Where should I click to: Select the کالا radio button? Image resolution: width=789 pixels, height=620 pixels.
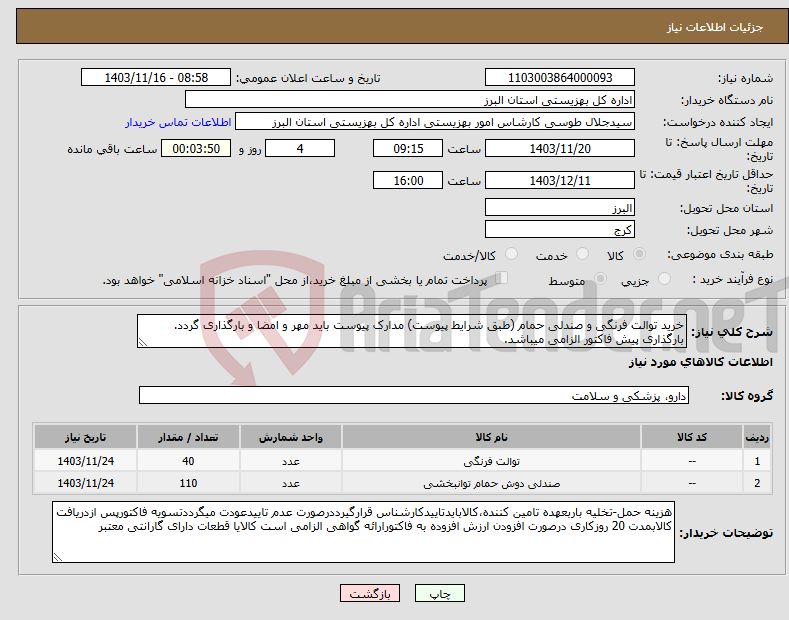point(639,254)
